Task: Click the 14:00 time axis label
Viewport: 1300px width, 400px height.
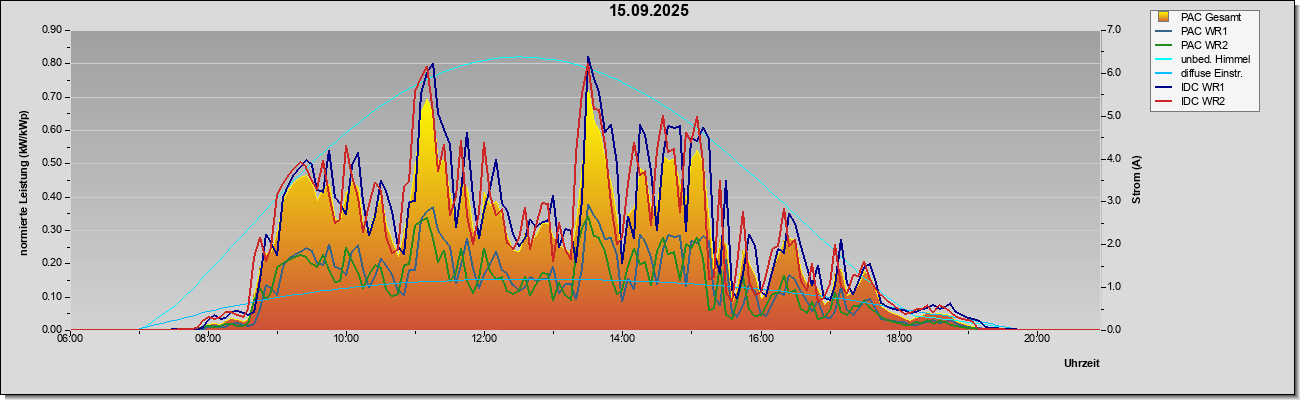Action: coord(622,339)
